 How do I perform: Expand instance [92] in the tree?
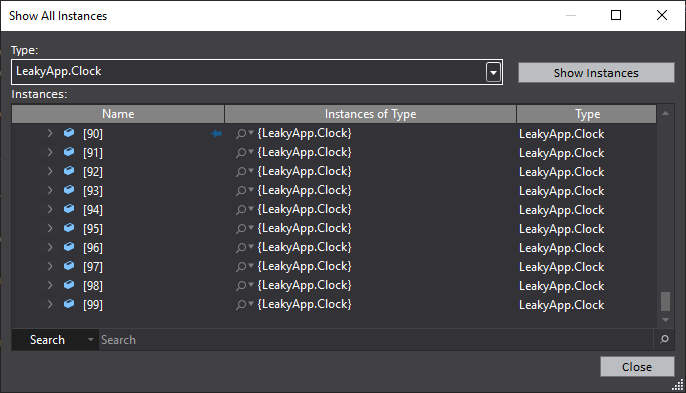(50, 171)
